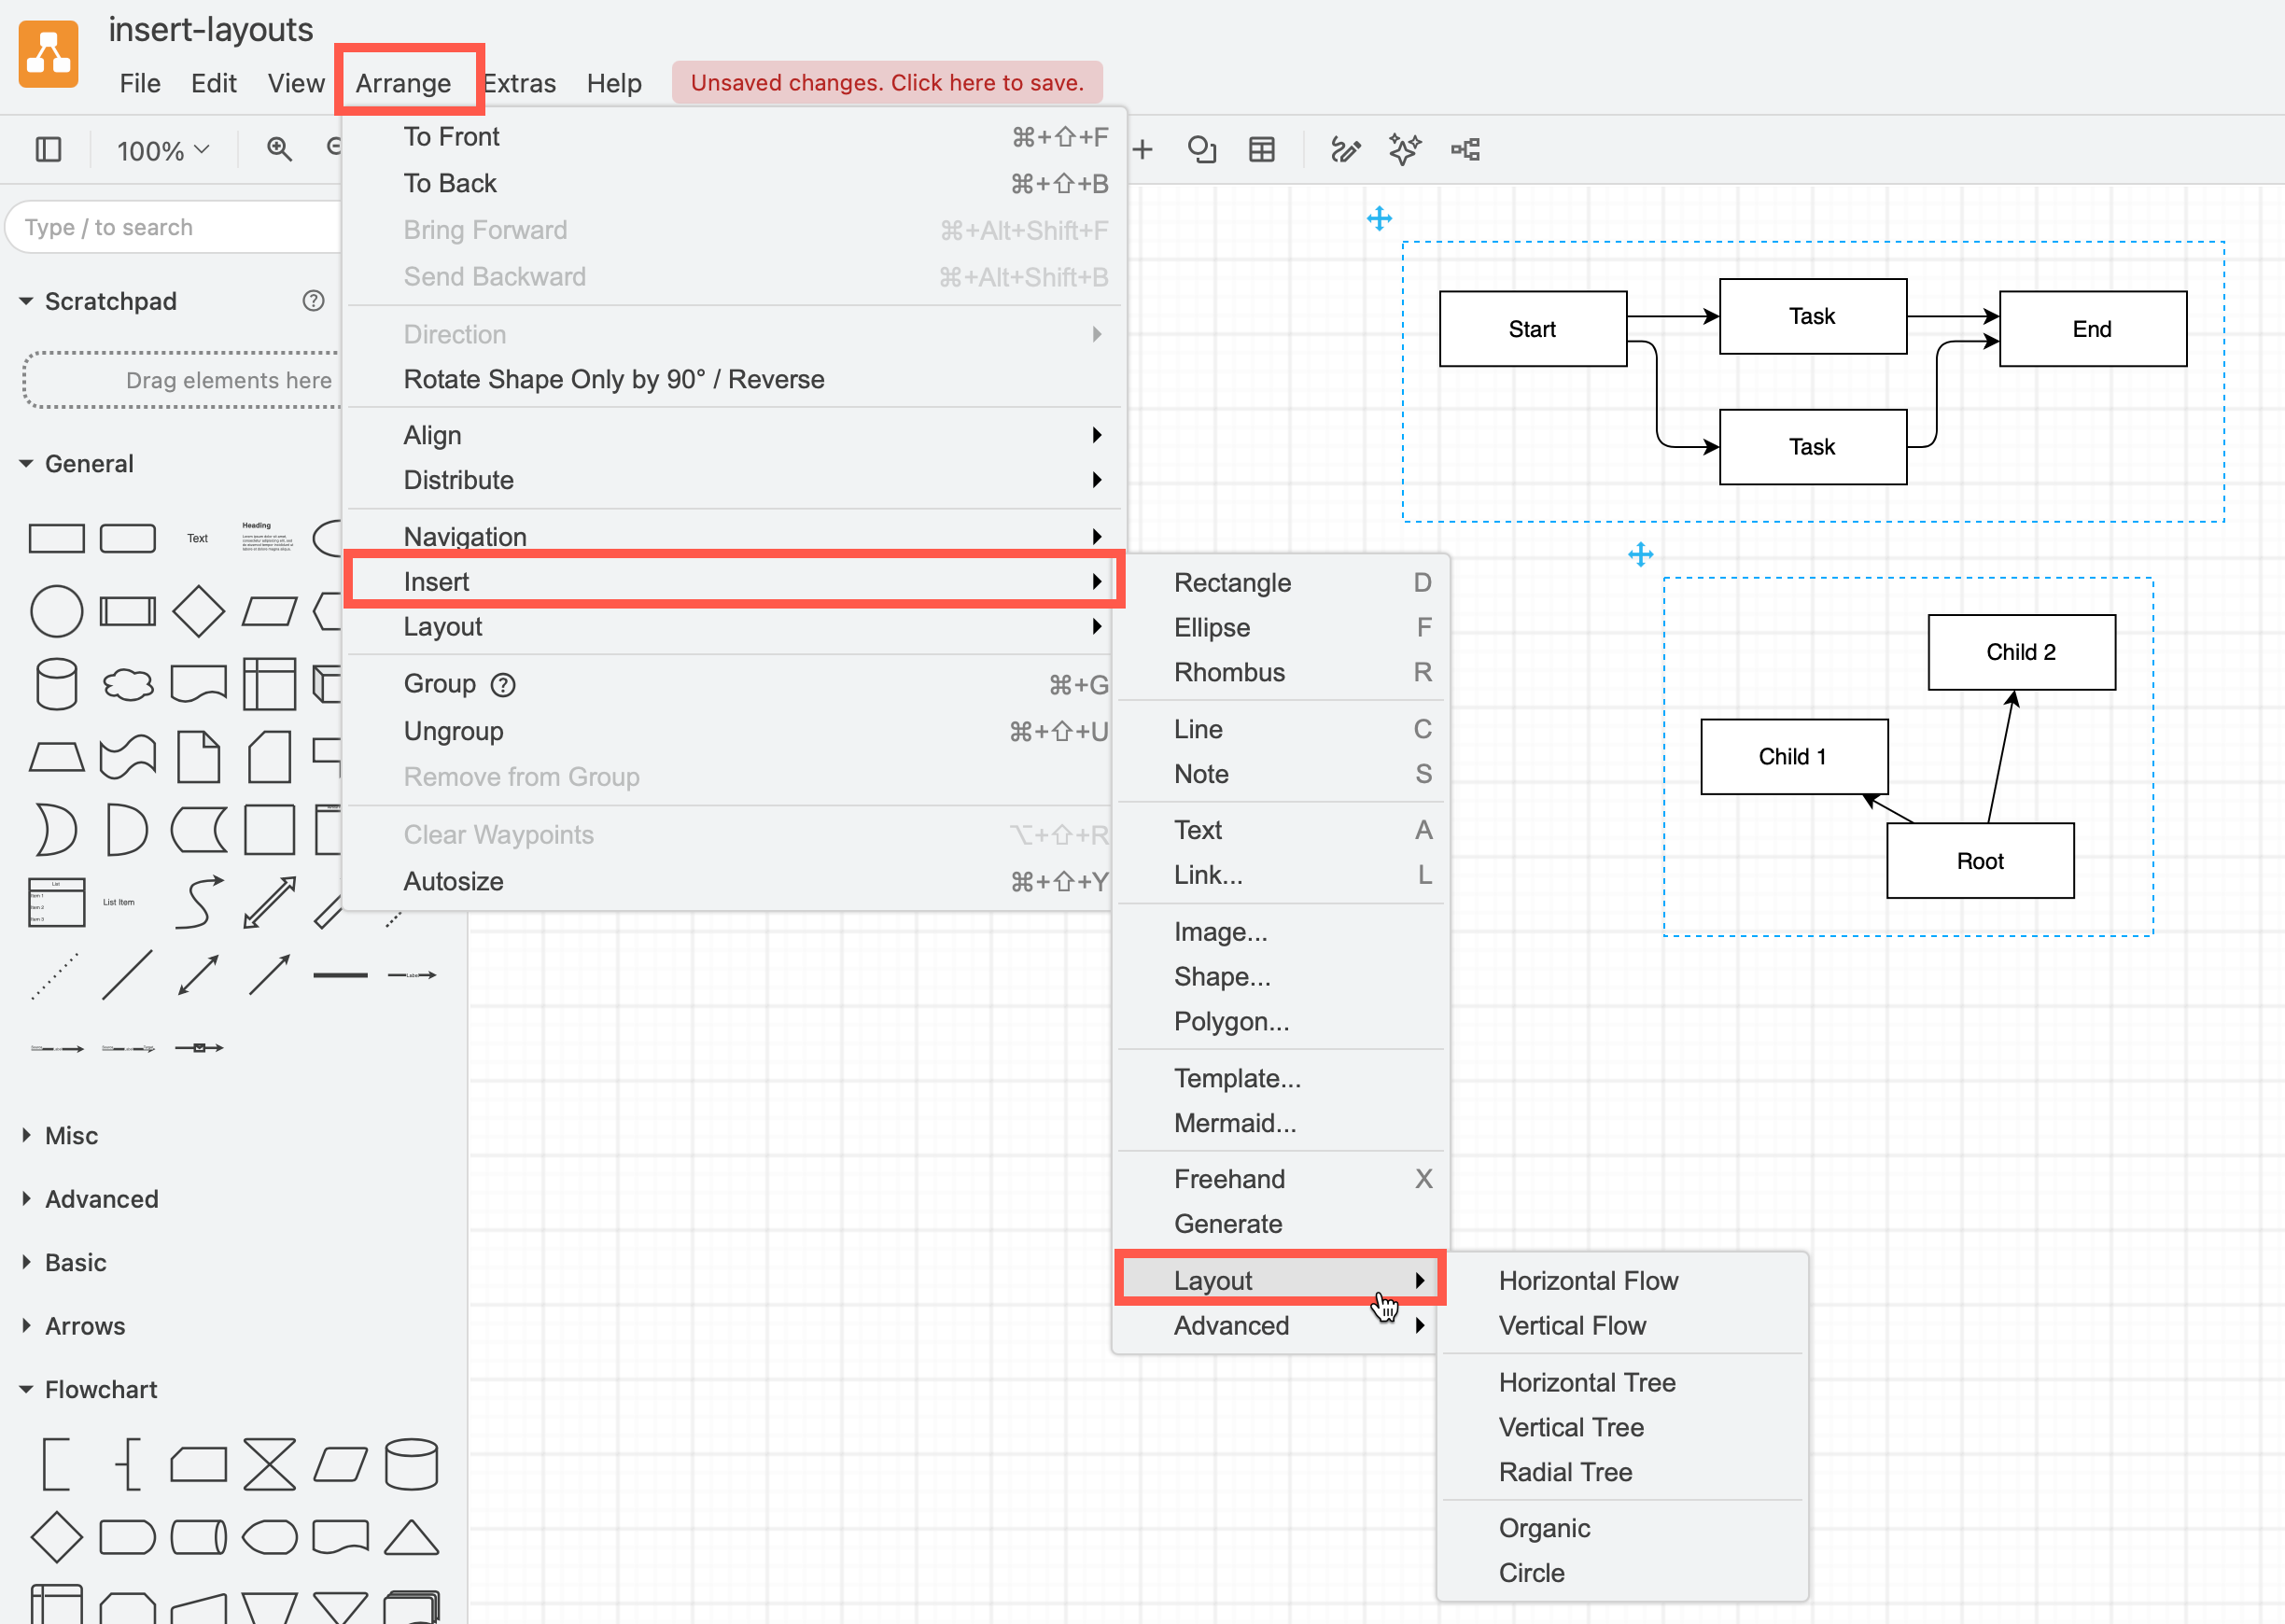Open the Advanced submenu under Insert

pos(1280,1326)
